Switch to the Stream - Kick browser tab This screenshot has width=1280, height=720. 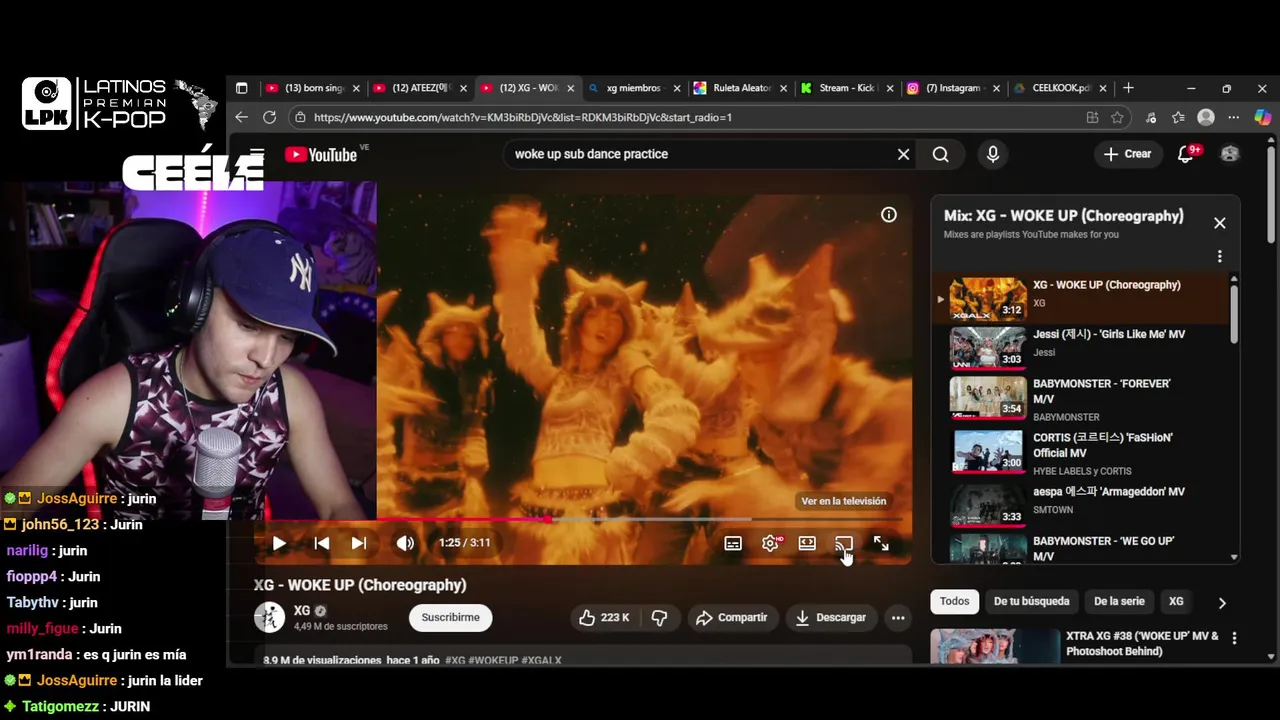coord(847,88)
